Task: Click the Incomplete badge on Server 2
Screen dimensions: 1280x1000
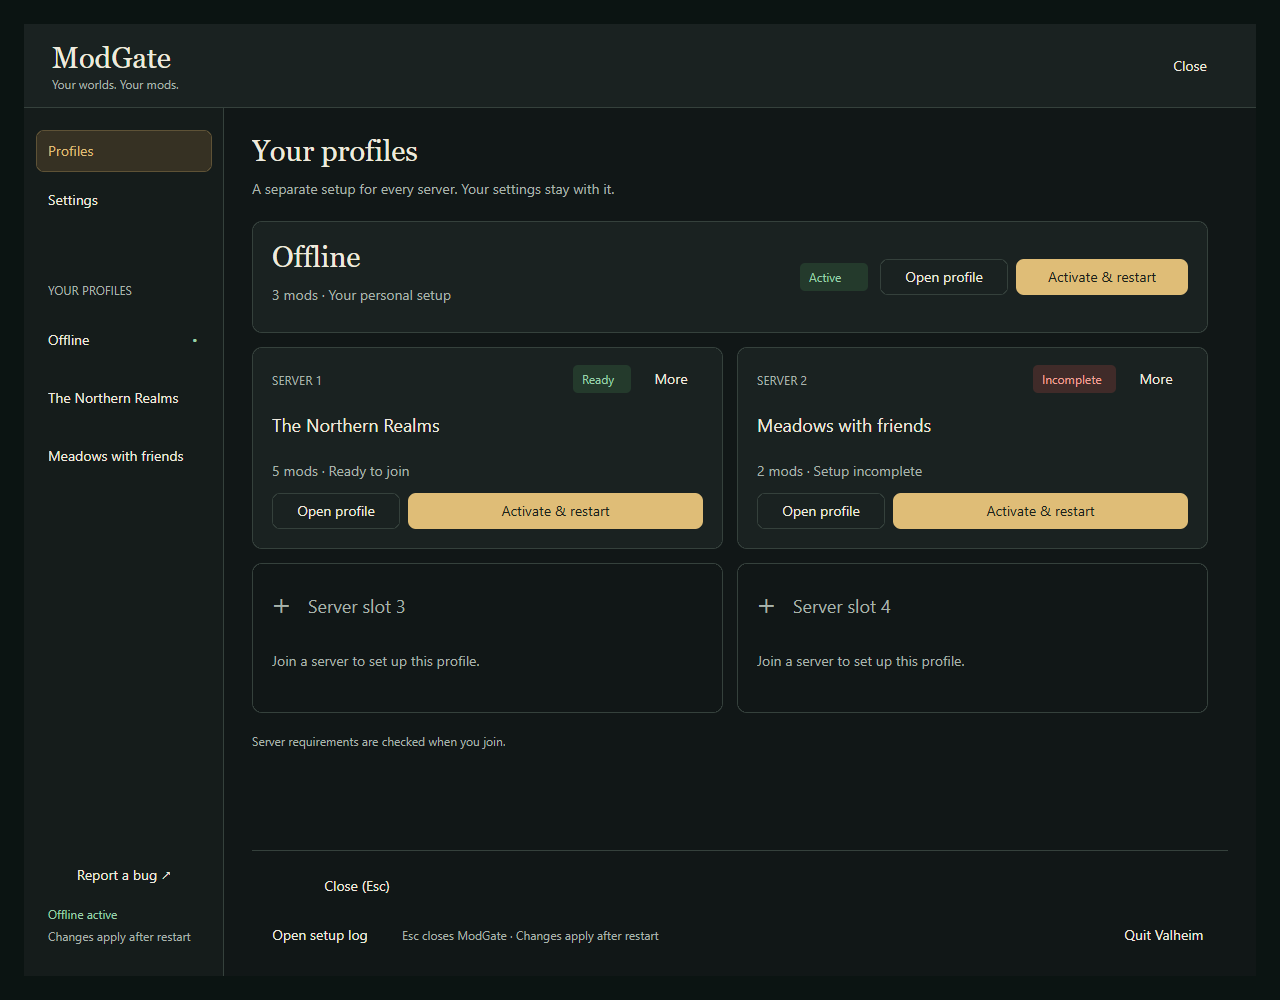Action: 1074,380
